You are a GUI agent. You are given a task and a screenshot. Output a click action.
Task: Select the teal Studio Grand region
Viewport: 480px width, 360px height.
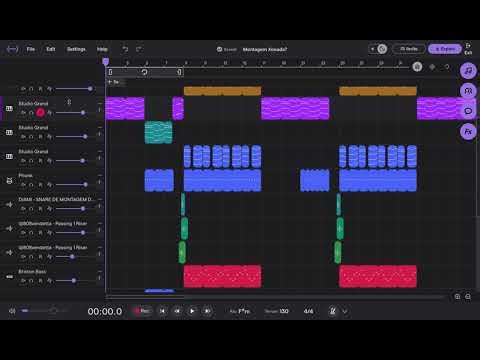click(x=159, y=132)
